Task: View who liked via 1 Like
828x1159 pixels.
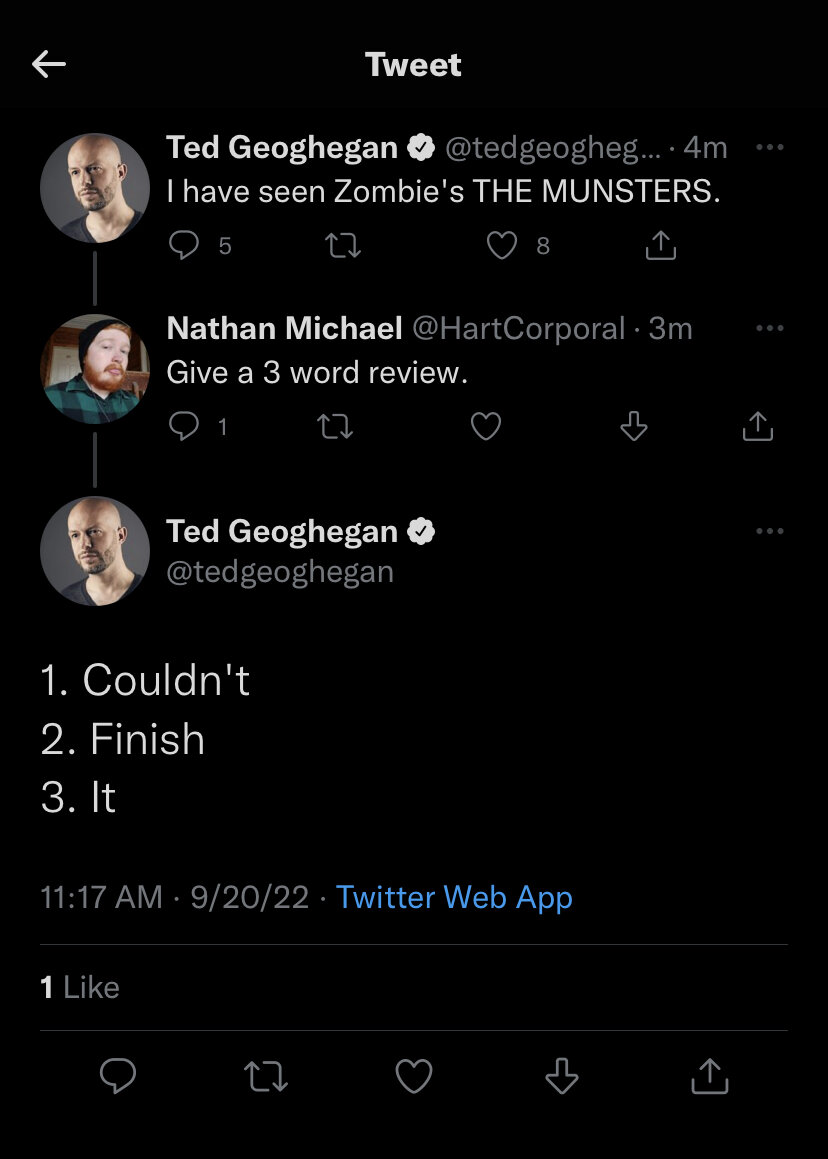Action: (80, 987)
